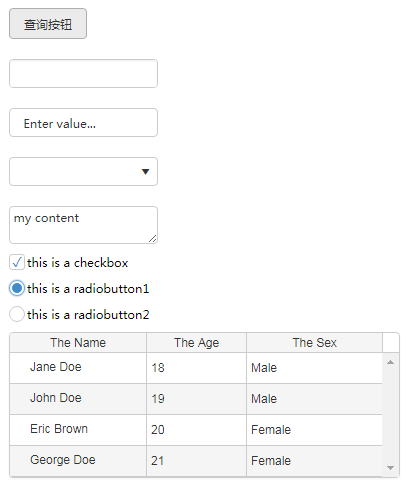Image resolution: width=408 pixels, height=492 pixels.
Task: Click the Enter value... input field
Action: coord(83,122)
